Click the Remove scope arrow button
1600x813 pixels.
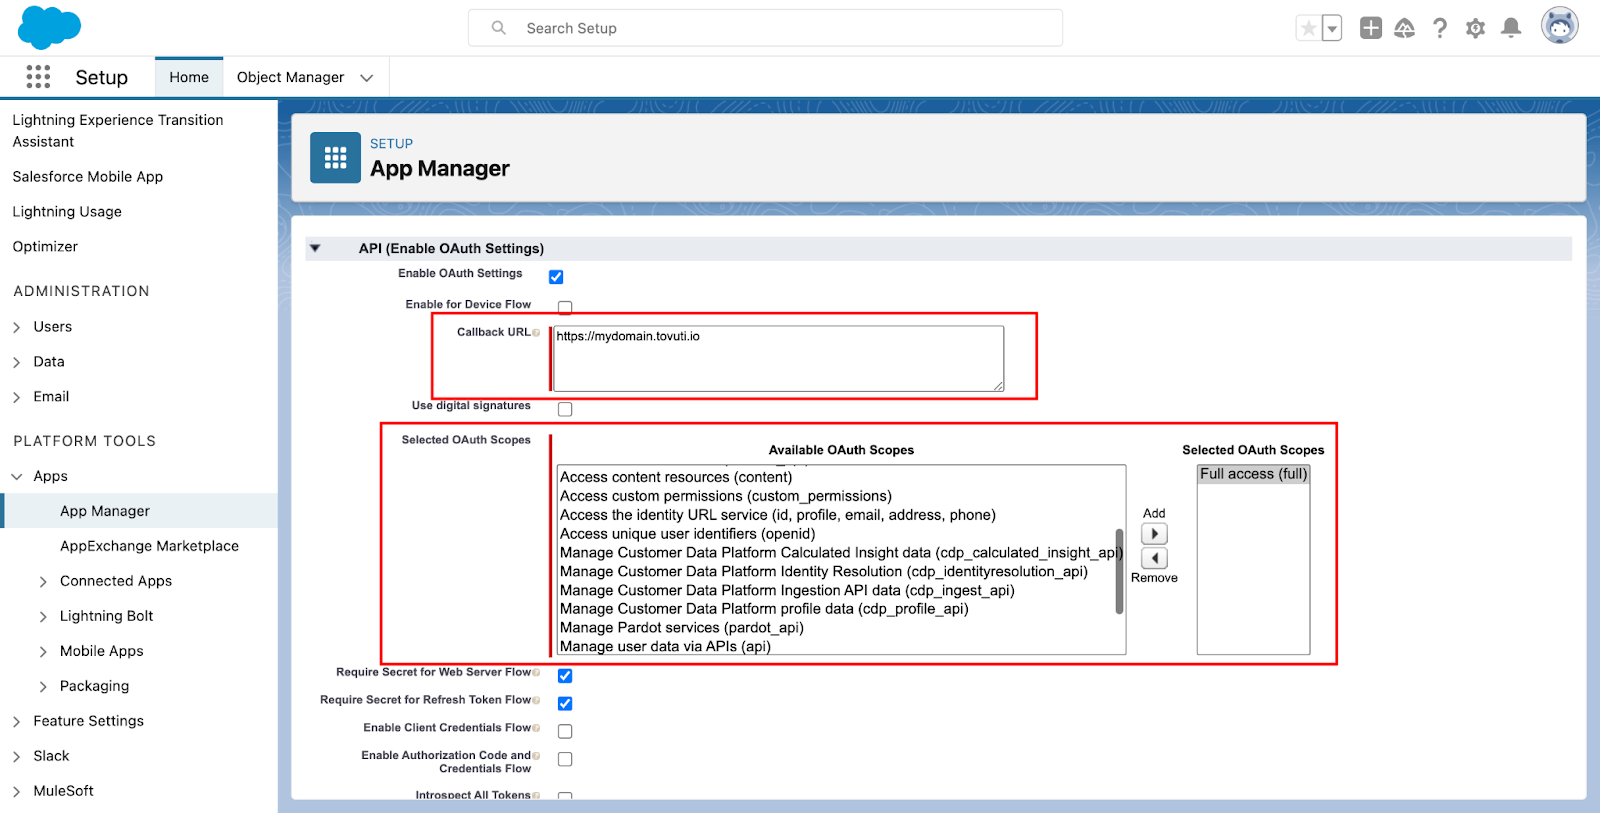pyautogui.click(x=1154, y=558)
